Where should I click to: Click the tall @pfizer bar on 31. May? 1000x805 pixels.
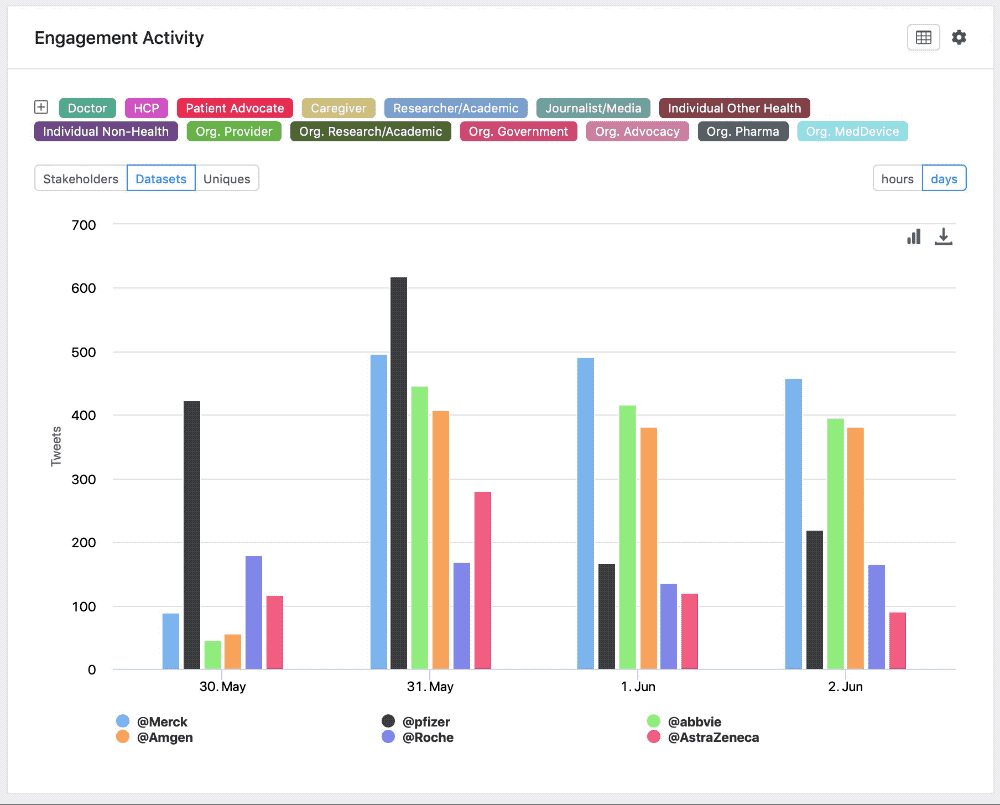point(399,473)
